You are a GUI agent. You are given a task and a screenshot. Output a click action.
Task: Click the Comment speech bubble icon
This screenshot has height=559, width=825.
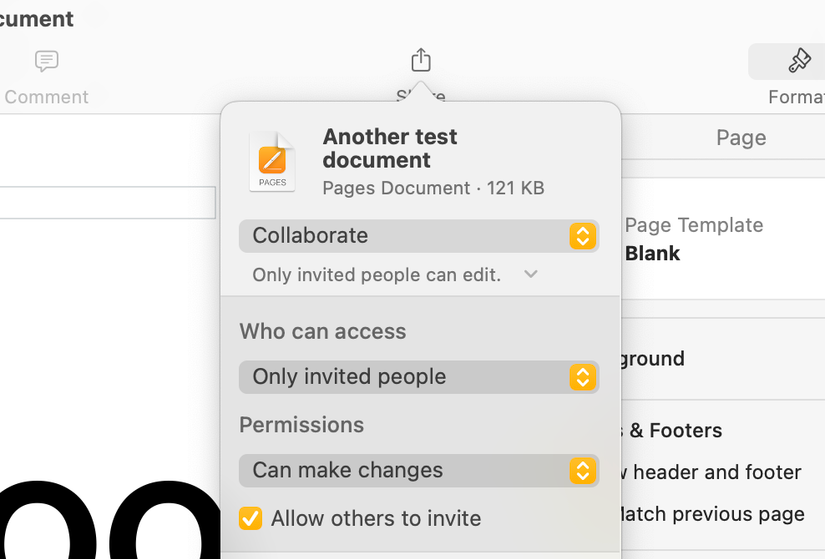(46, 62)
